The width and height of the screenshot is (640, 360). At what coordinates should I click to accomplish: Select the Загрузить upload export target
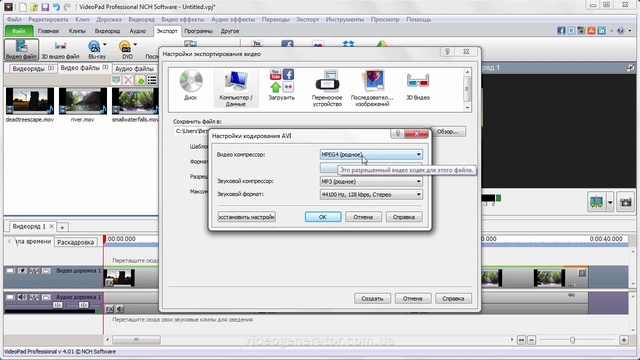282,85
